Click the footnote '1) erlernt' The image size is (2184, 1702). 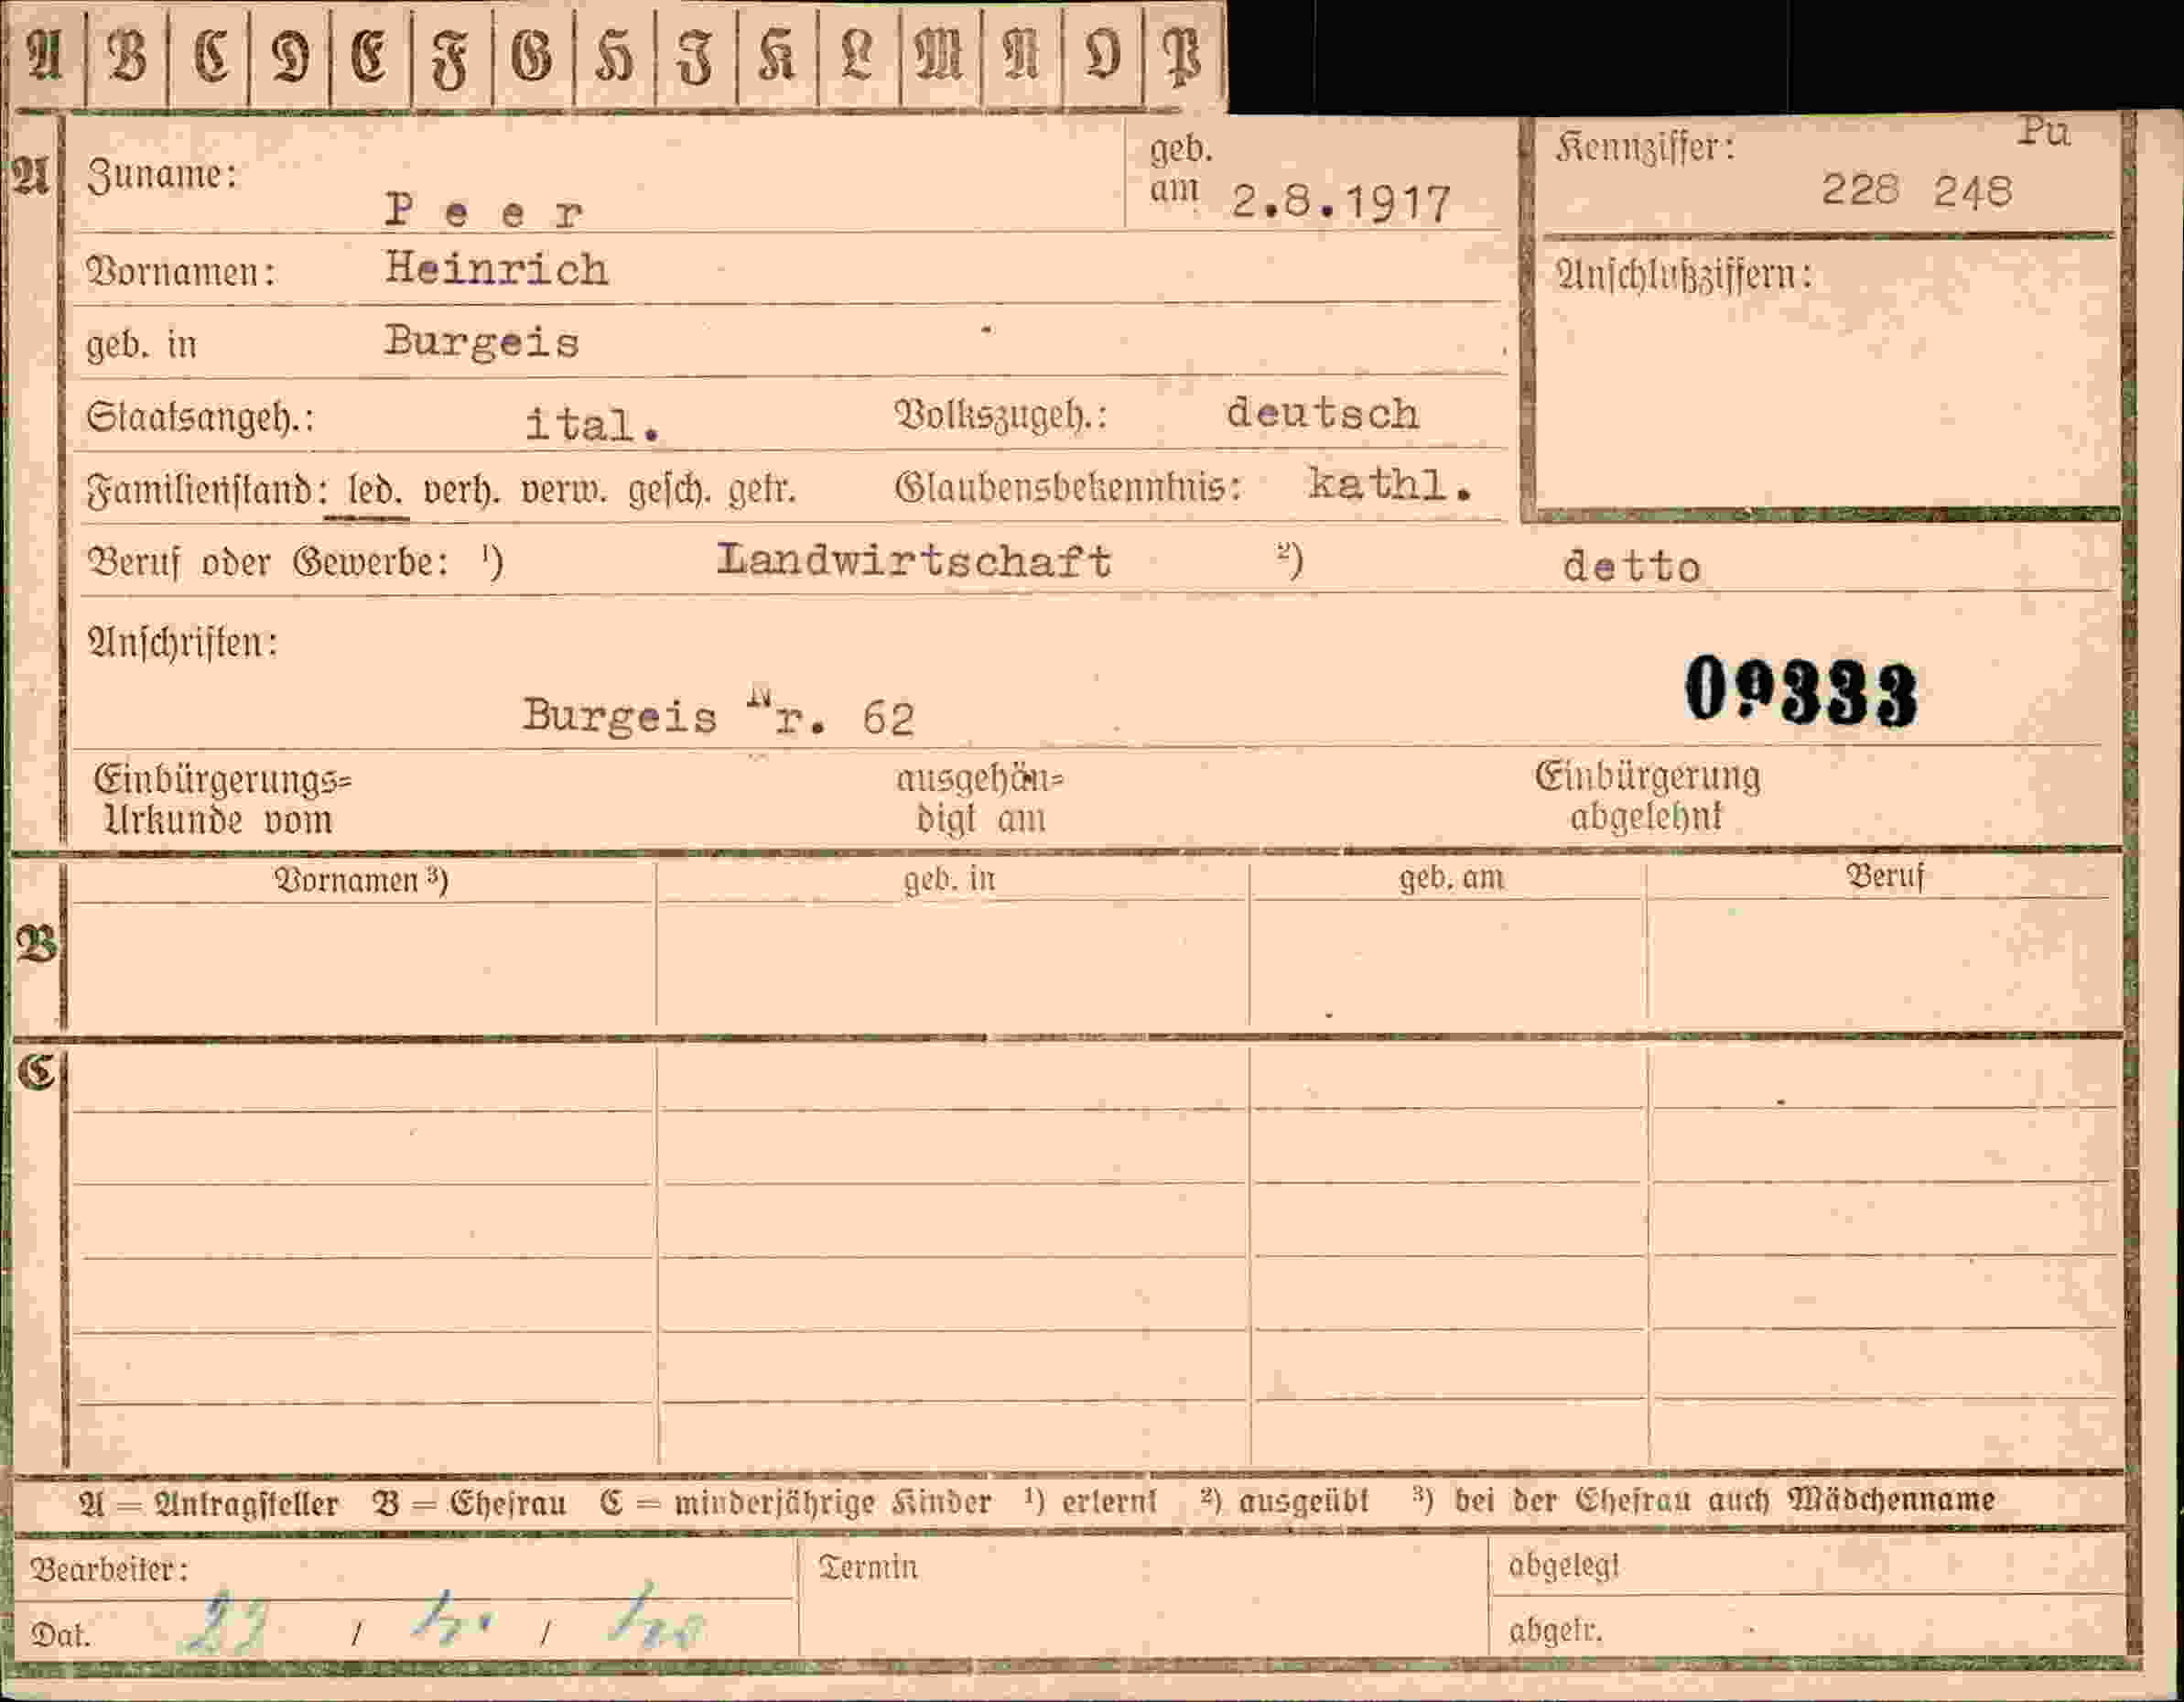click(x=1091, y=1502)
